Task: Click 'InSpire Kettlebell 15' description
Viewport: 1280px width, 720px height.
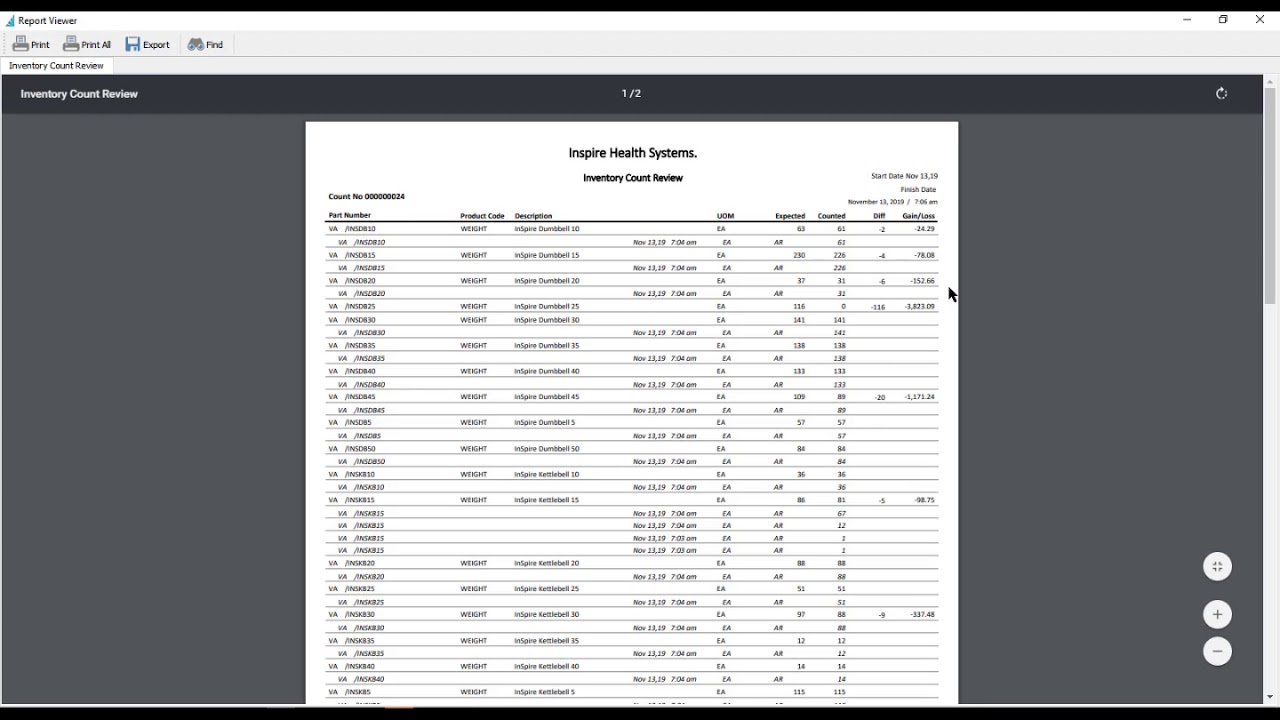Action: (547, 500)
